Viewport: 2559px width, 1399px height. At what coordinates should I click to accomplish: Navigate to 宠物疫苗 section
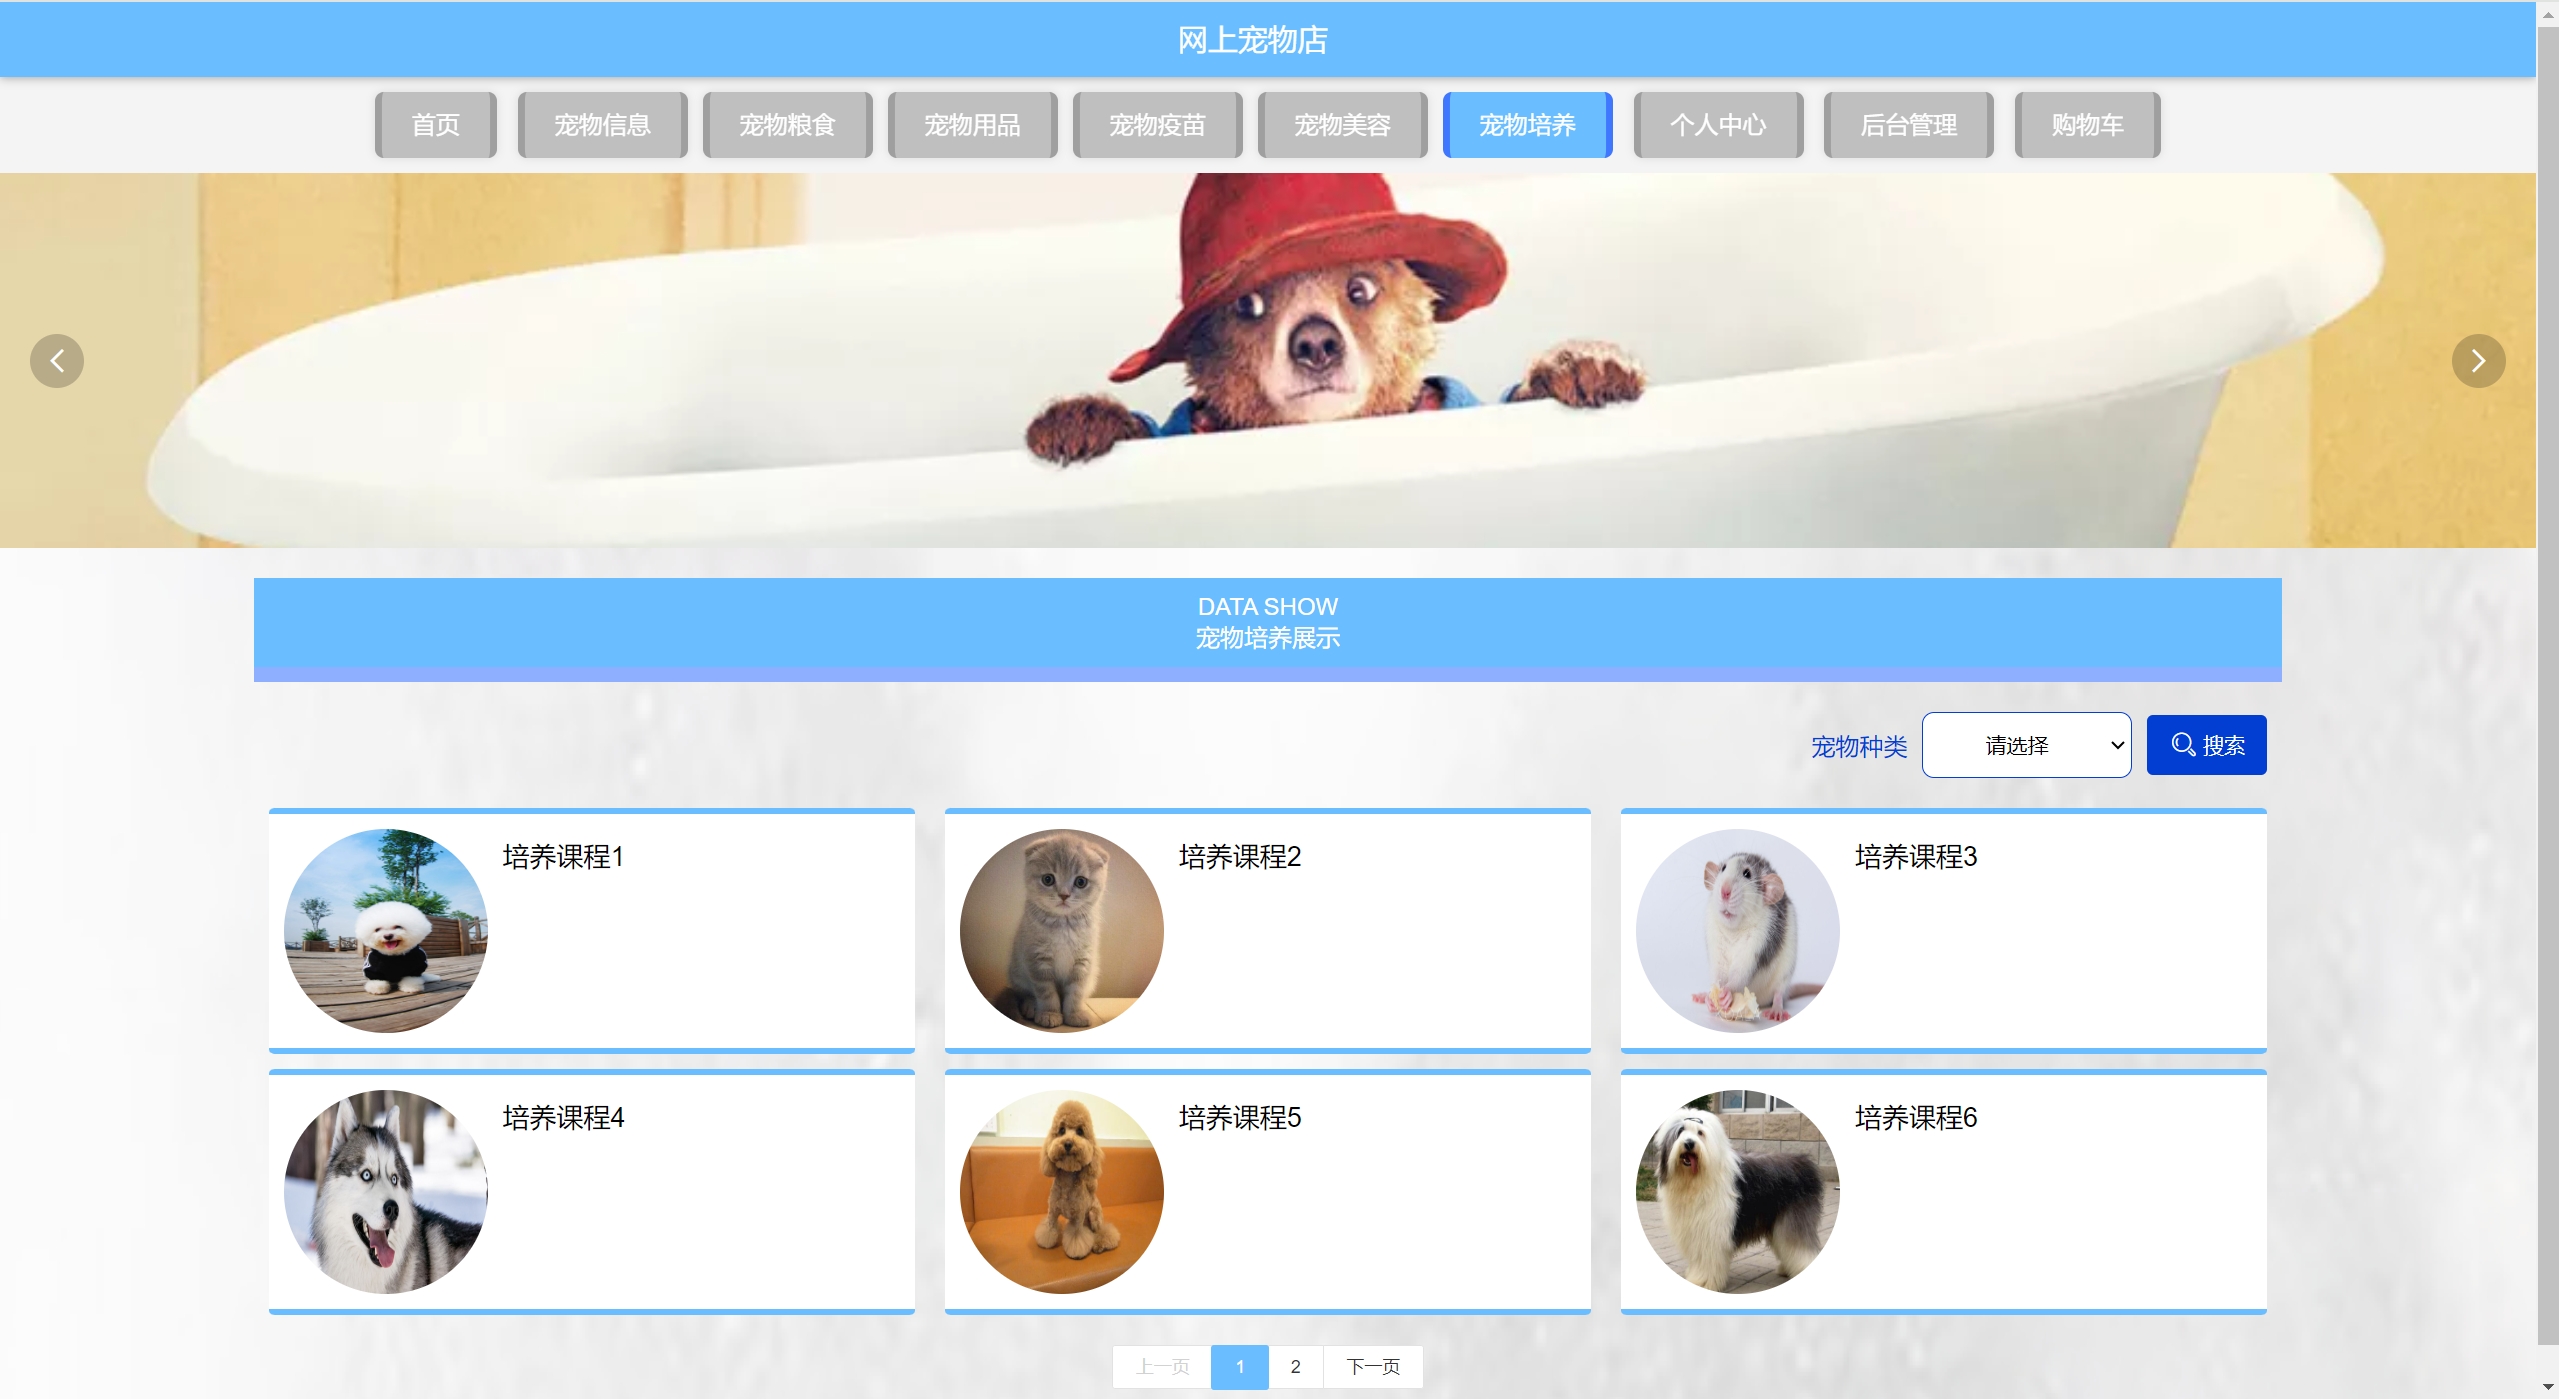(1157, 125)
